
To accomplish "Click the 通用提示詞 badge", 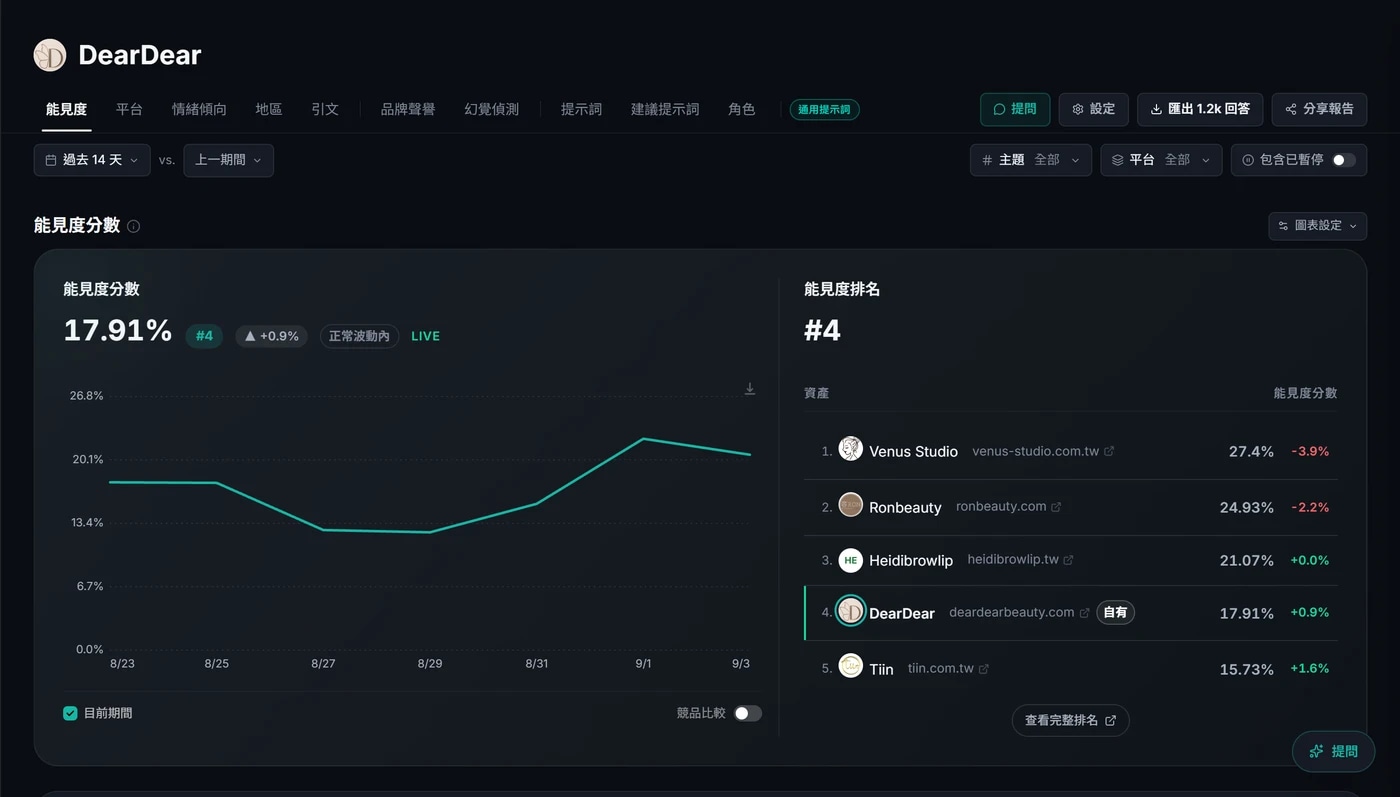I will (x=824, y=110).
